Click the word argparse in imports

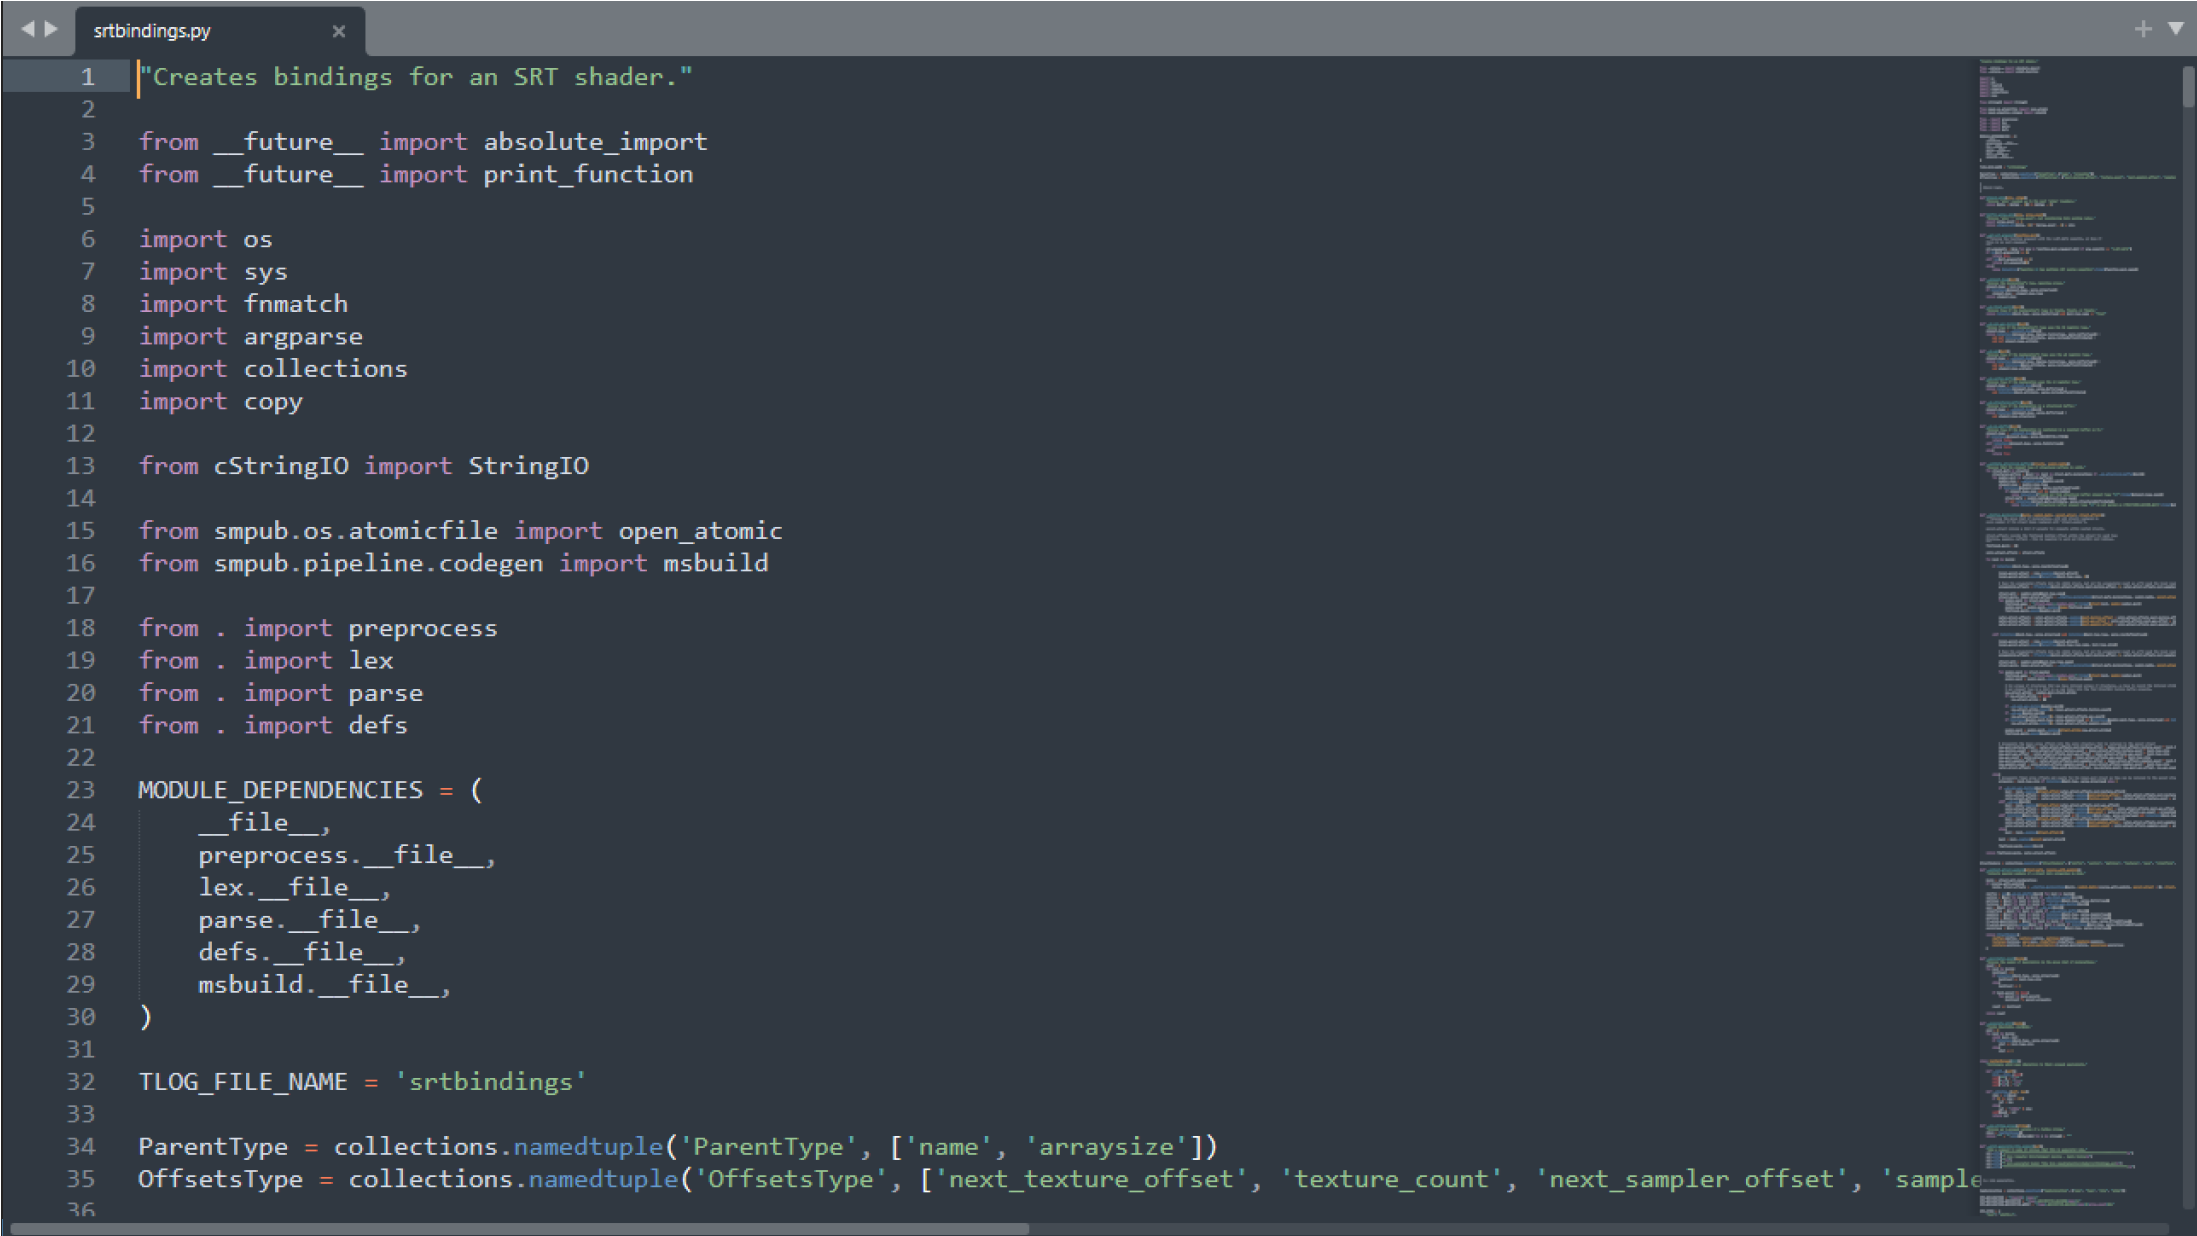click(303, 337)
